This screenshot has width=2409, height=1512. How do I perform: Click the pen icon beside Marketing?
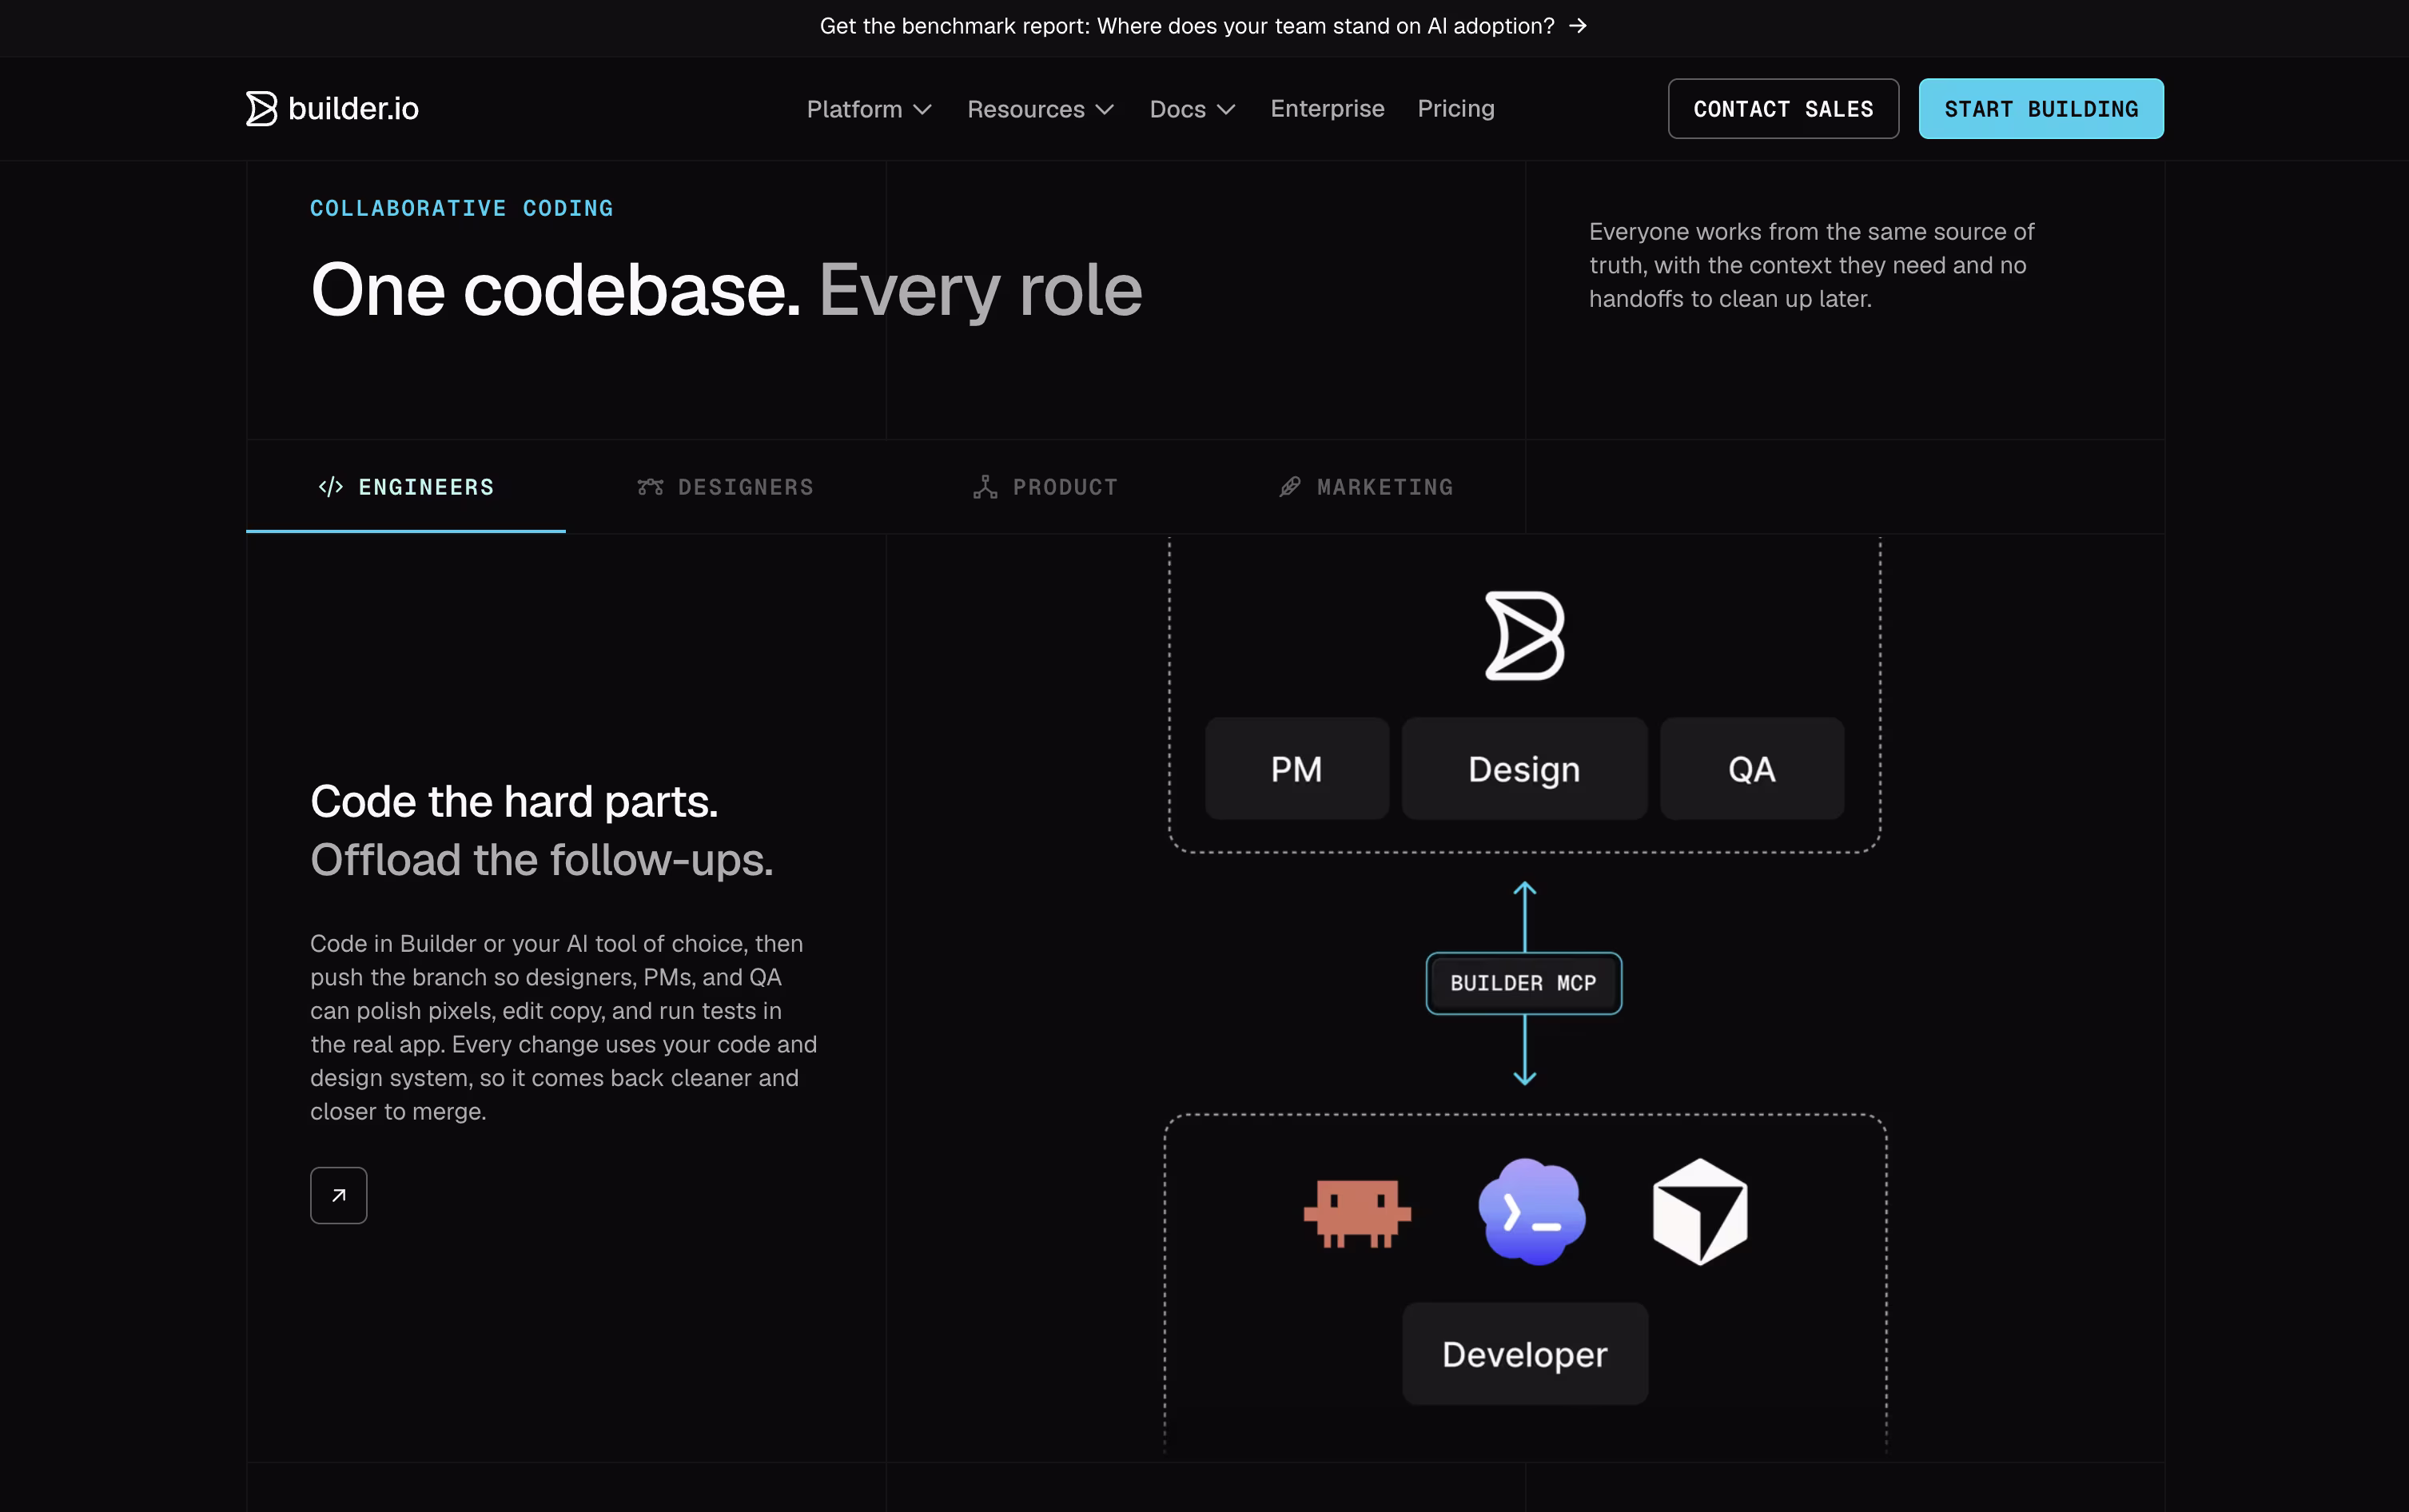(1290, 487)
